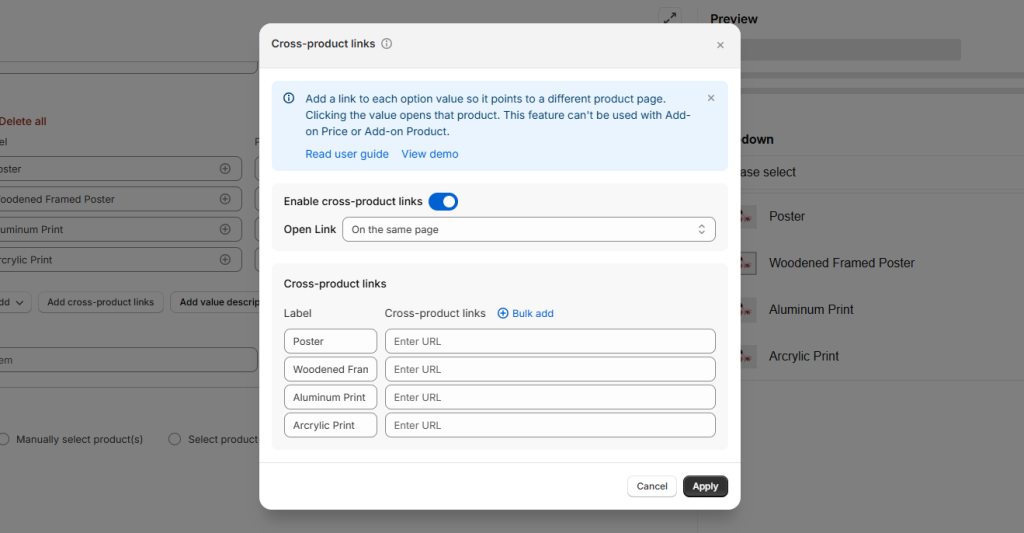The width and height of the screenshot is (1024, 533).
Task: Disable the cross-product links toggle
Action: (443, 201)
